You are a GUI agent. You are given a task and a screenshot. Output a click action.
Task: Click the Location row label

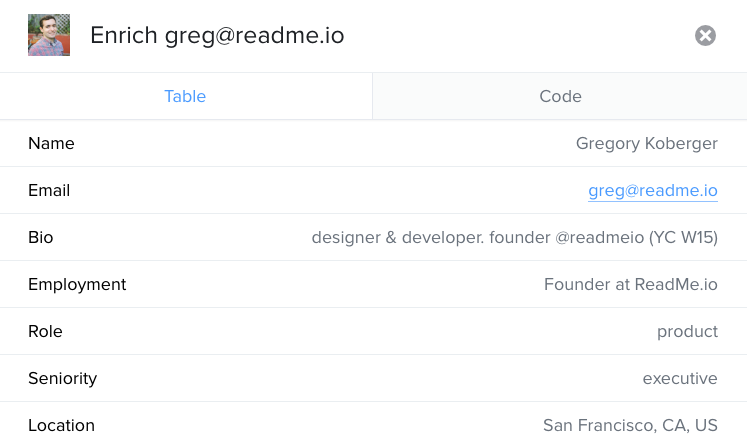point(61,425)
